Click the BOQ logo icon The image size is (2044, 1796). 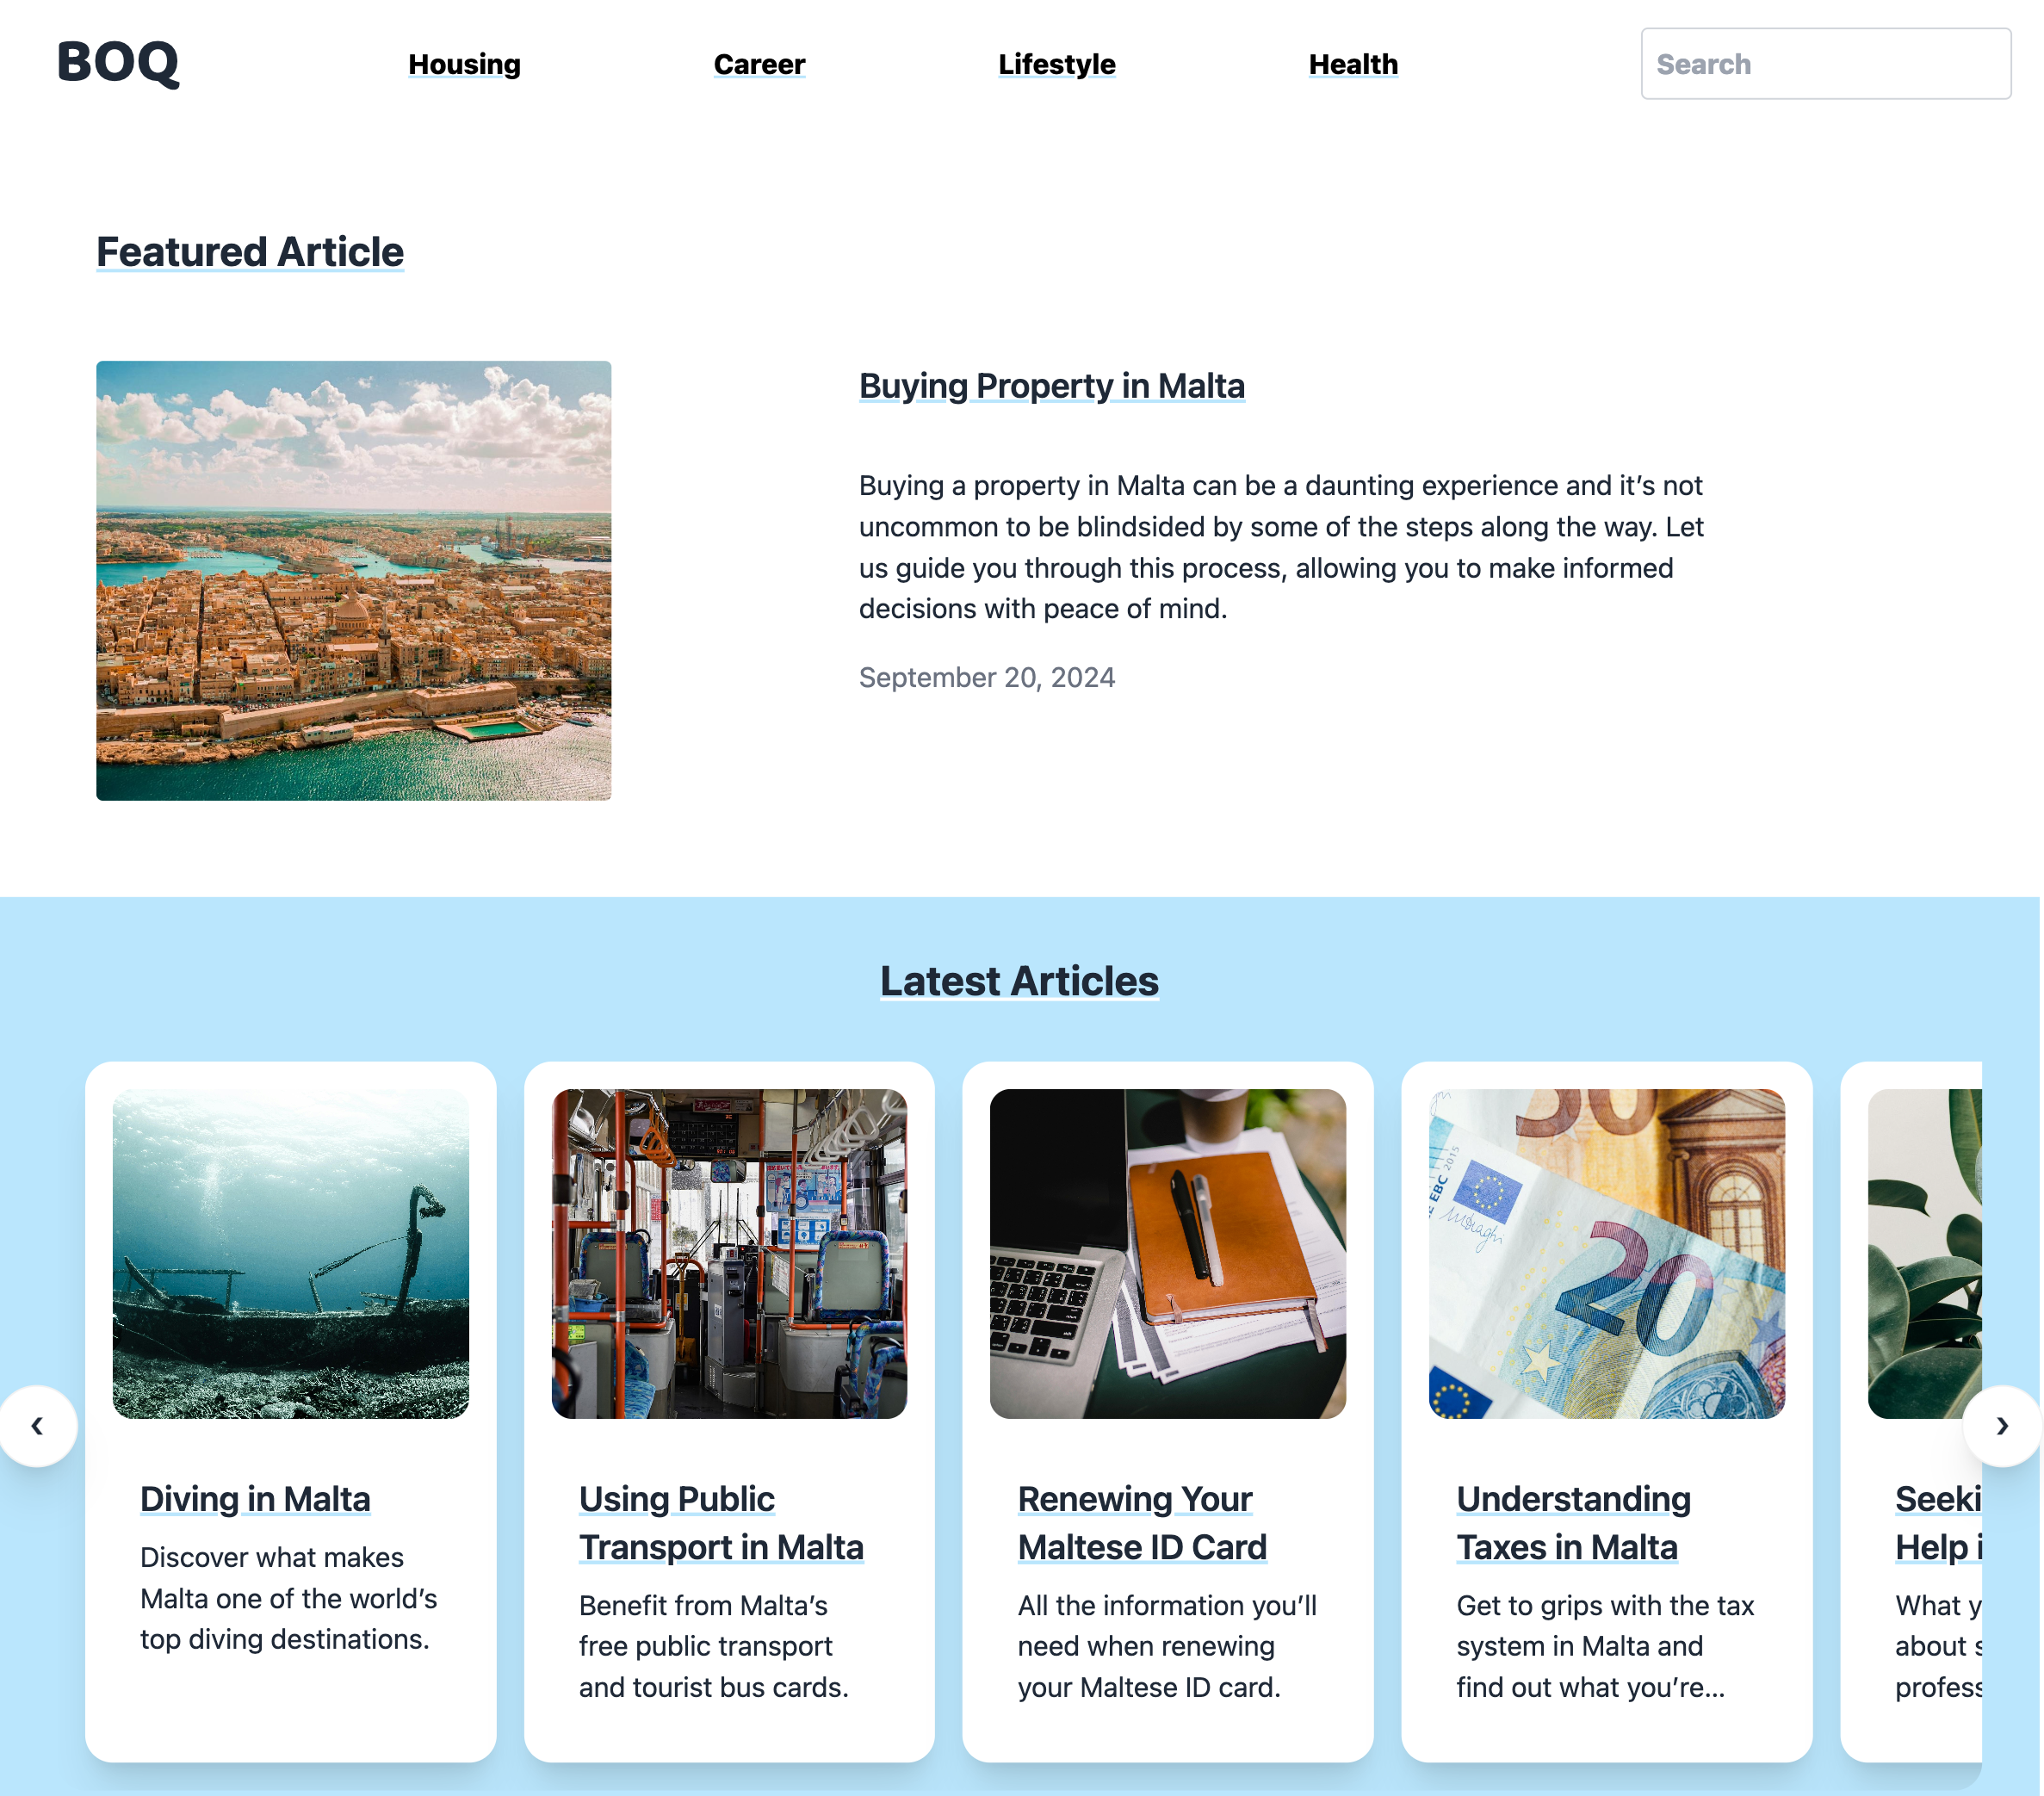point(115,63)
